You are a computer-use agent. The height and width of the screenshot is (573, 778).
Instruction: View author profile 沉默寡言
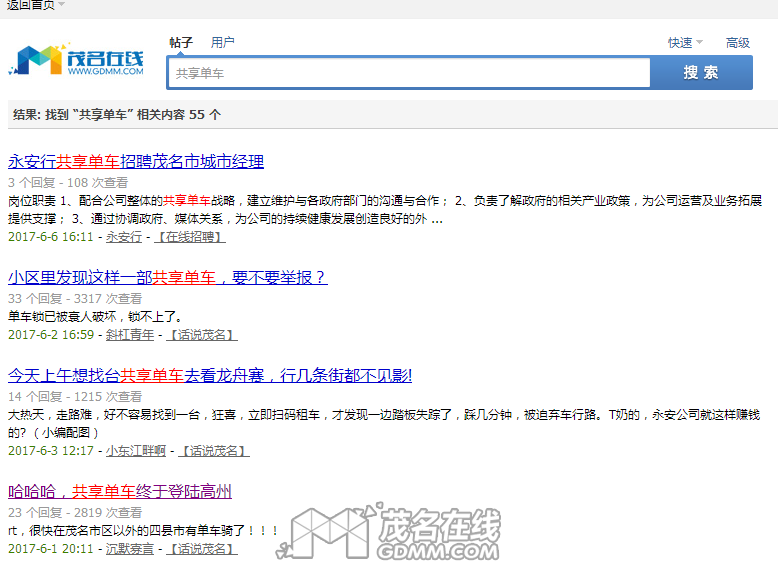[130, 549]
